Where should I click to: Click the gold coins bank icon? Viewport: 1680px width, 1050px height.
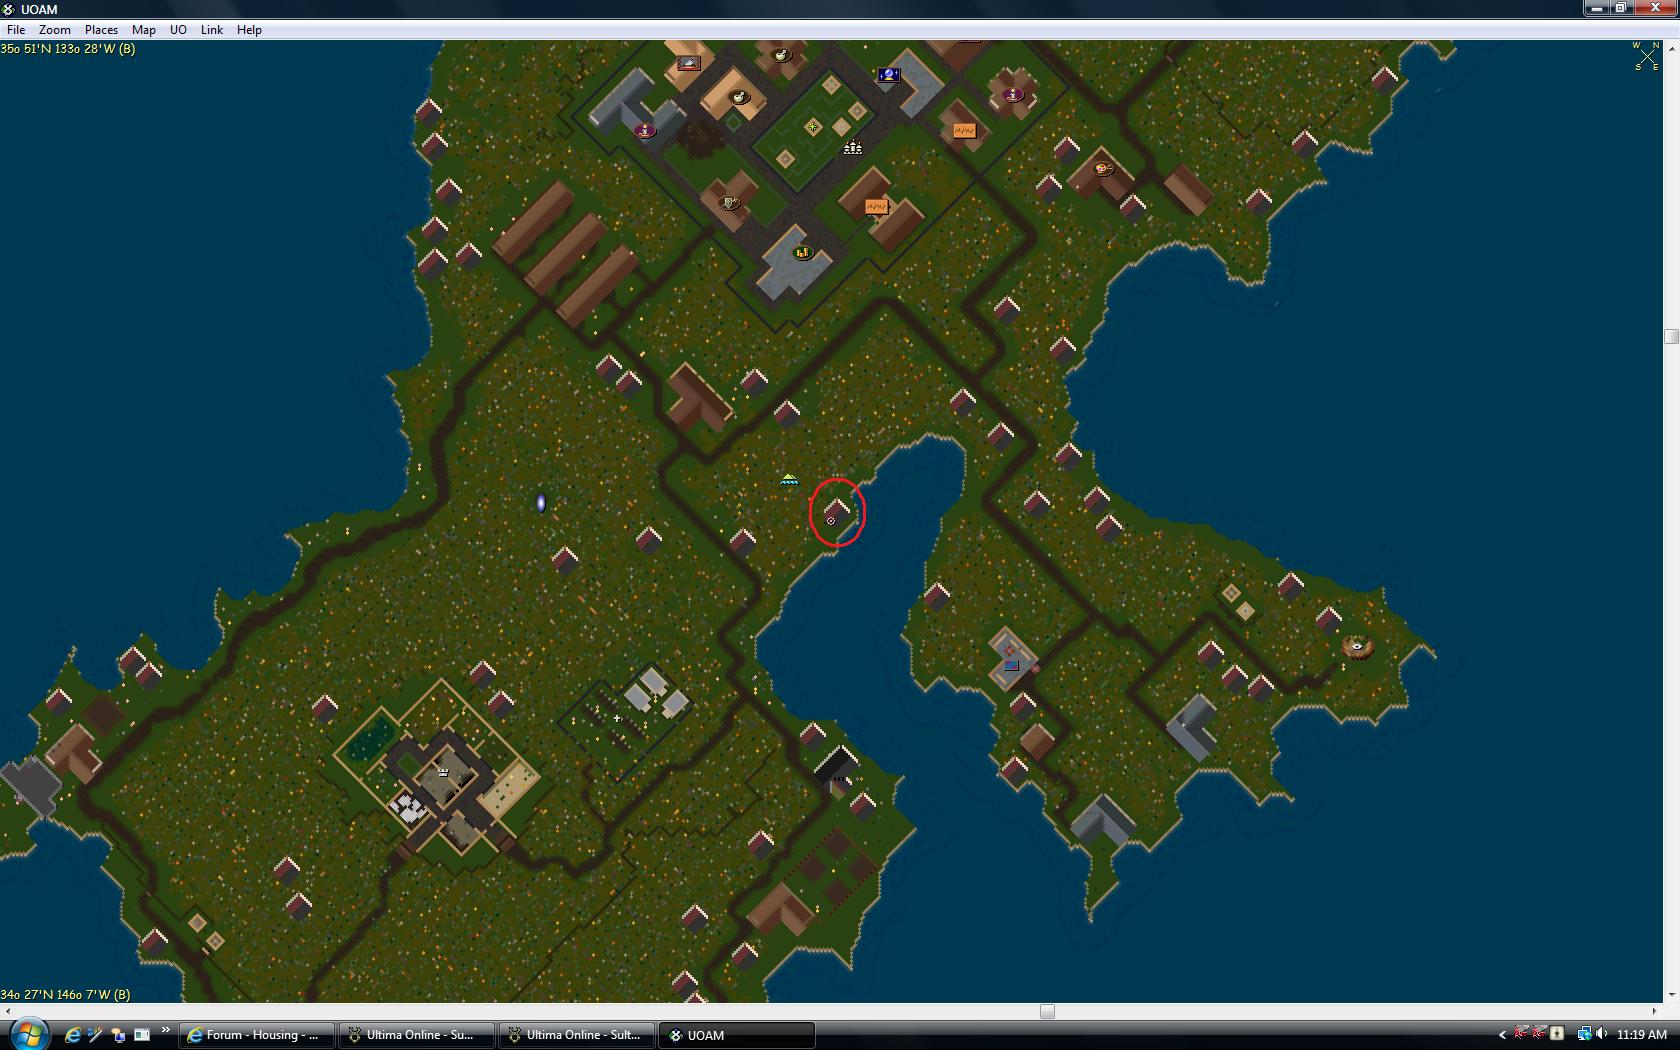tap(802, 253)
